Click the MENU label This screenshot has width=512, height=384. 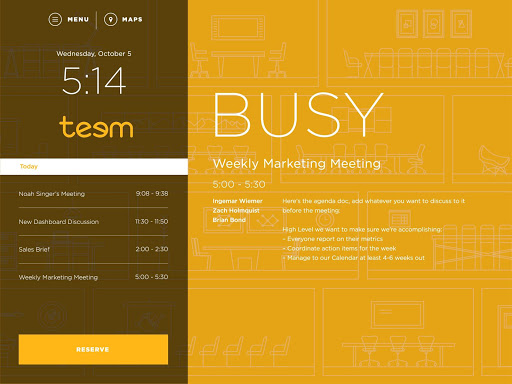(x=78, y=19)
